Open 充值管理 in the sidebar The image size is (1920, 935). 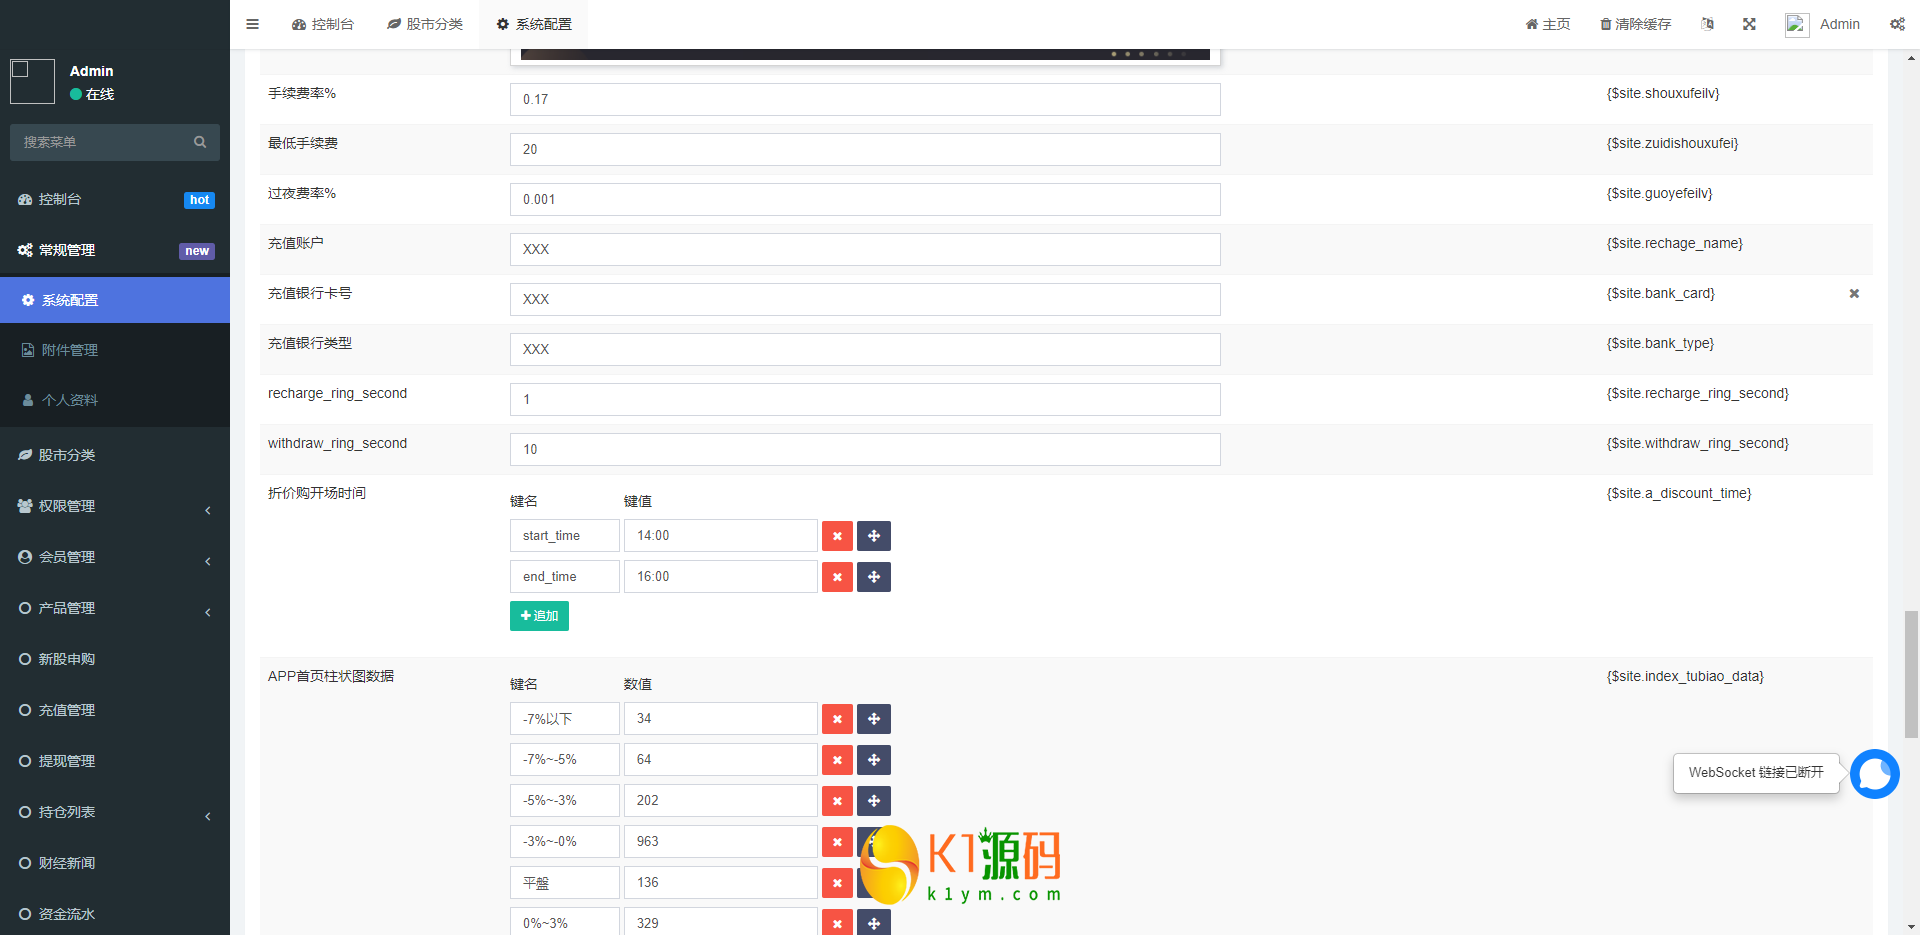point(115,710)
